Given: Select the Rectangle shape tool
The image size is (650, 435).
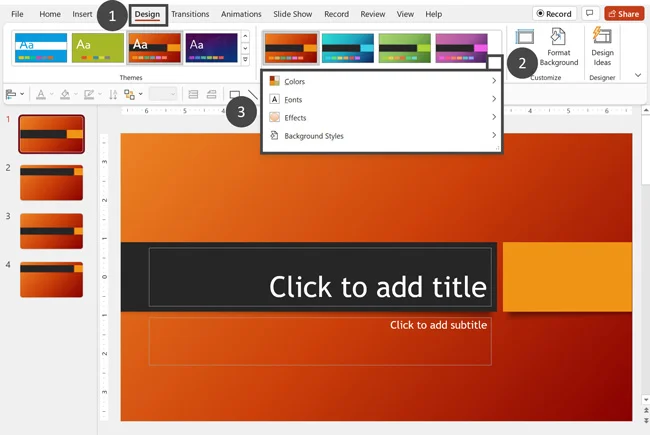Looking at the screenshot, I should (x=235, y=95).
